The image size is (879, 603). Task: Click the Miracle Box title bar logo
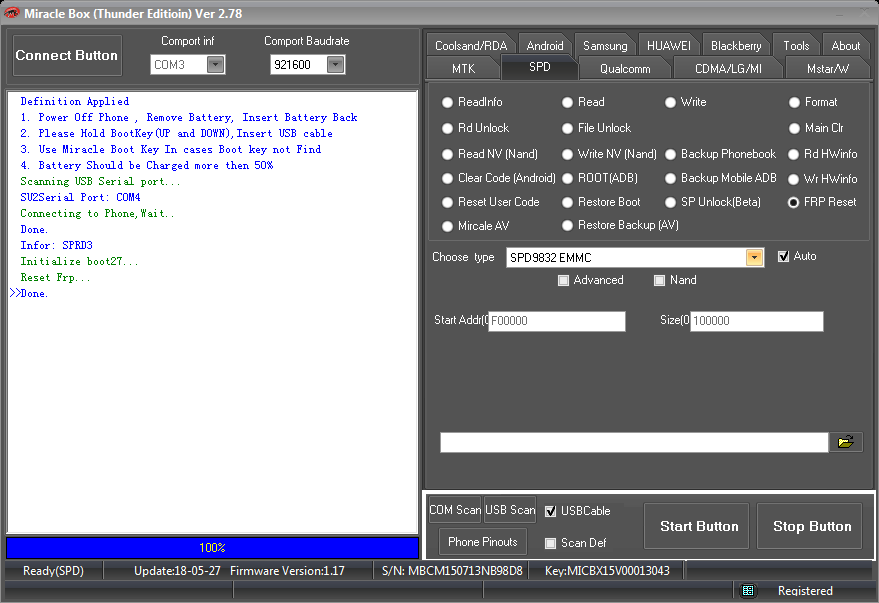pos(11,13)
